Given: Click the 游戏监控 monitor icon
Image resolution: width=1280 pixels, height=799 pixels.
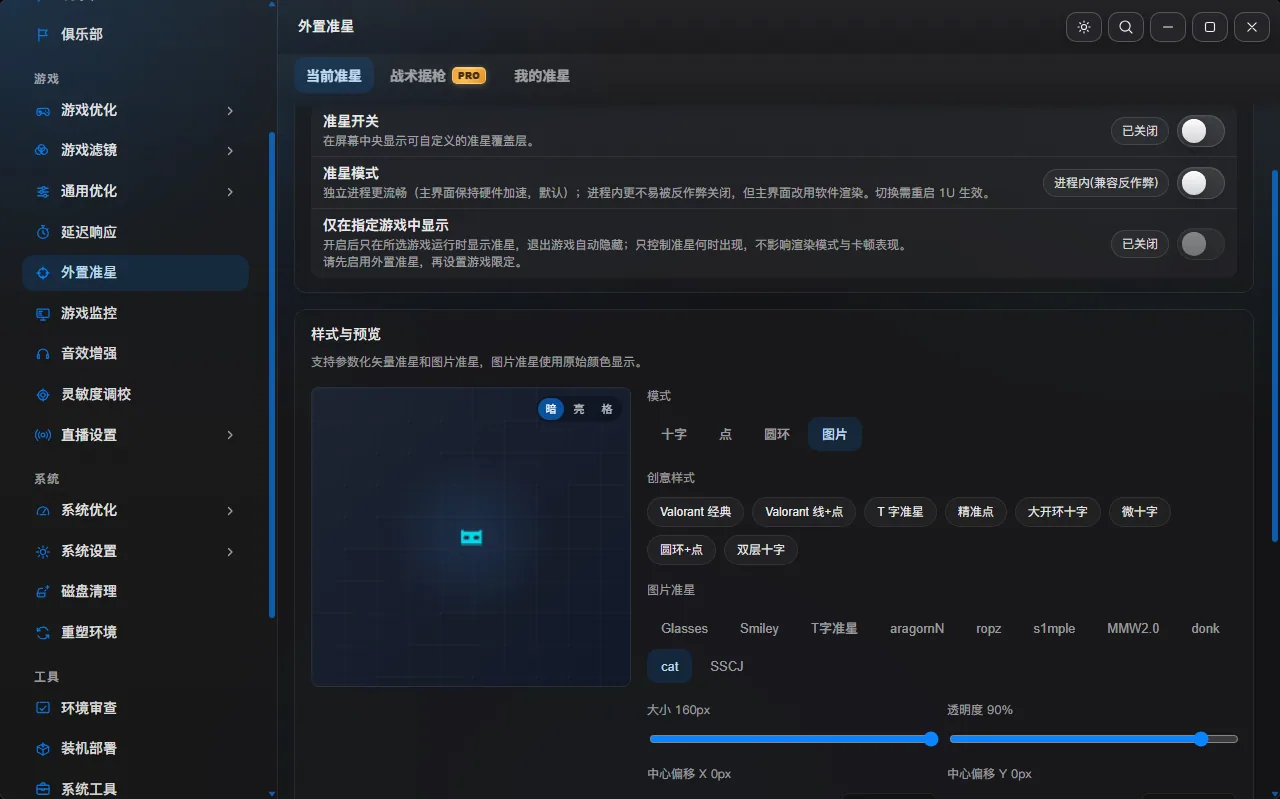Looking at the screenshot, I should coord(43,313).
